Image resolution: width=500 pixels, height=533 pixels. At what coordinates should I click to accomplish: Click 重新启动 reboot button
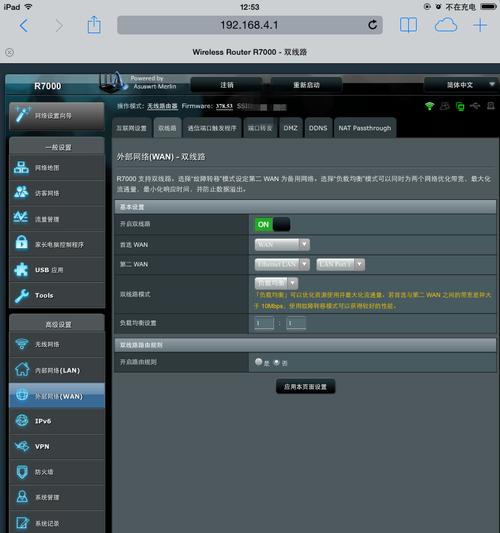click(306, 85)
